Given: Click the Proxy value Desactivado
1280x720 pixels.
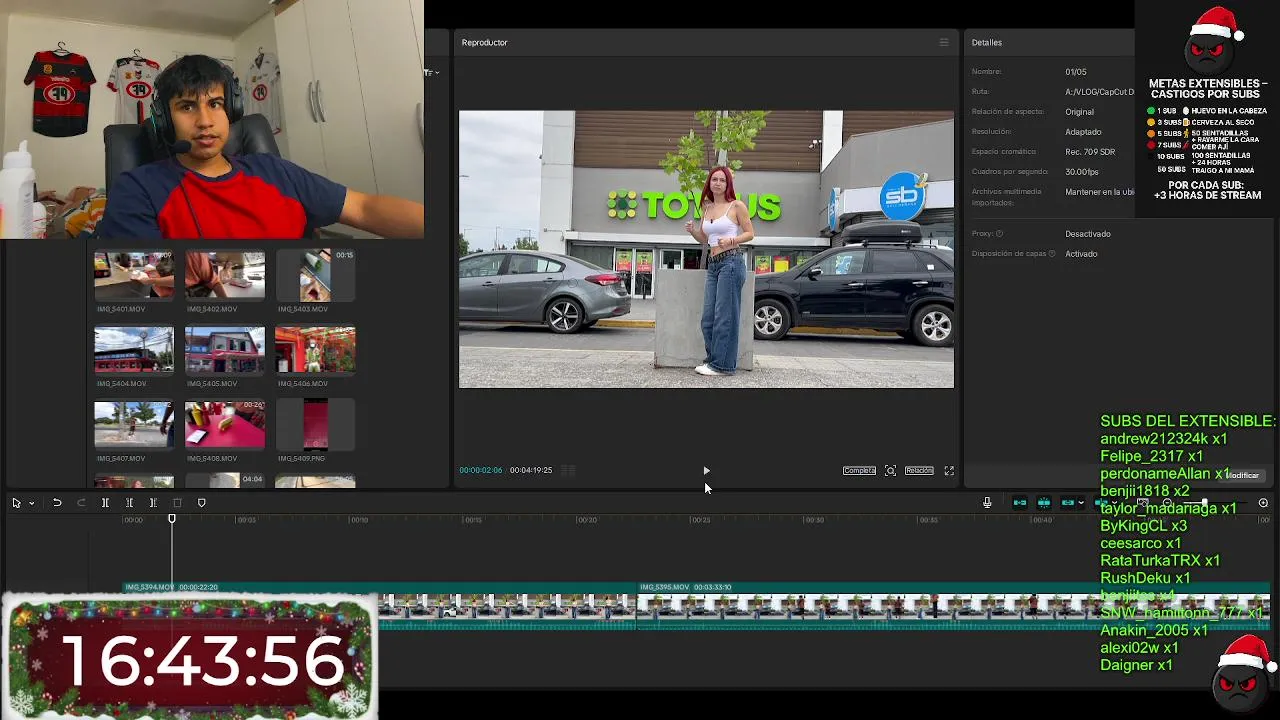Looking at the screenshot, I should (x=1088, y=234).
